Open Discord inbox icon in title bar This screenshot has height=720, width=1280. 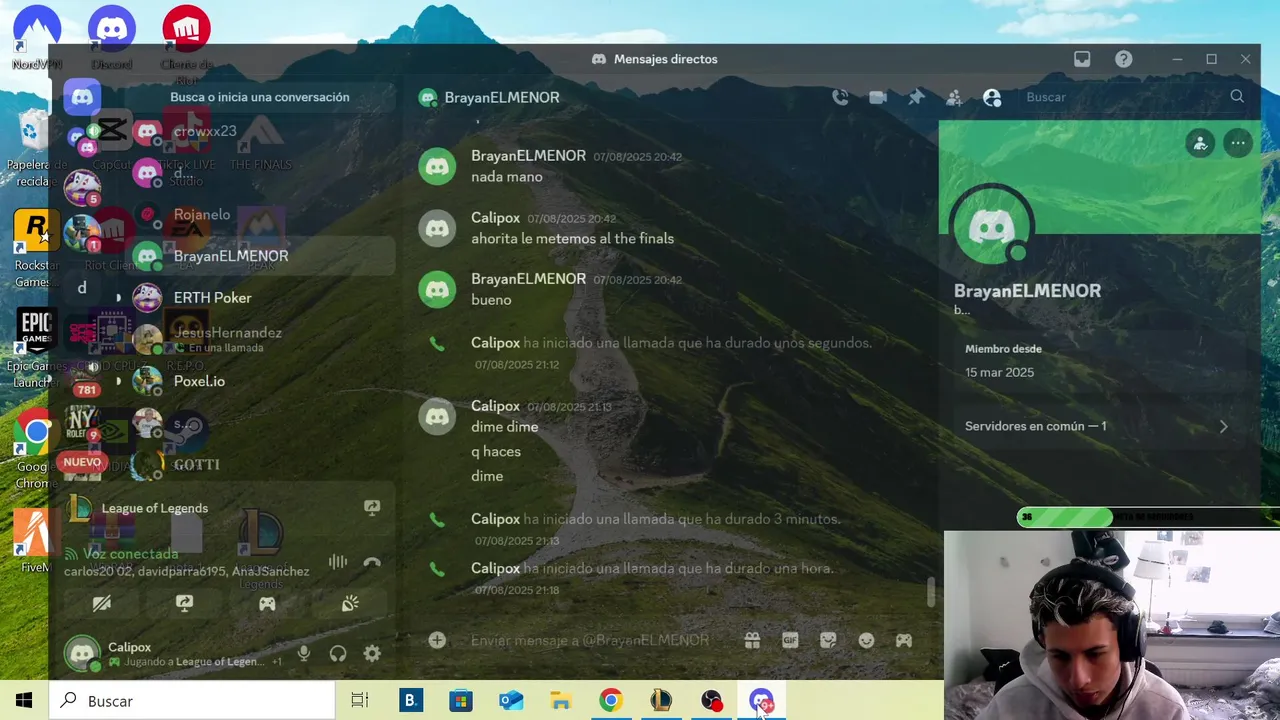1082,59
